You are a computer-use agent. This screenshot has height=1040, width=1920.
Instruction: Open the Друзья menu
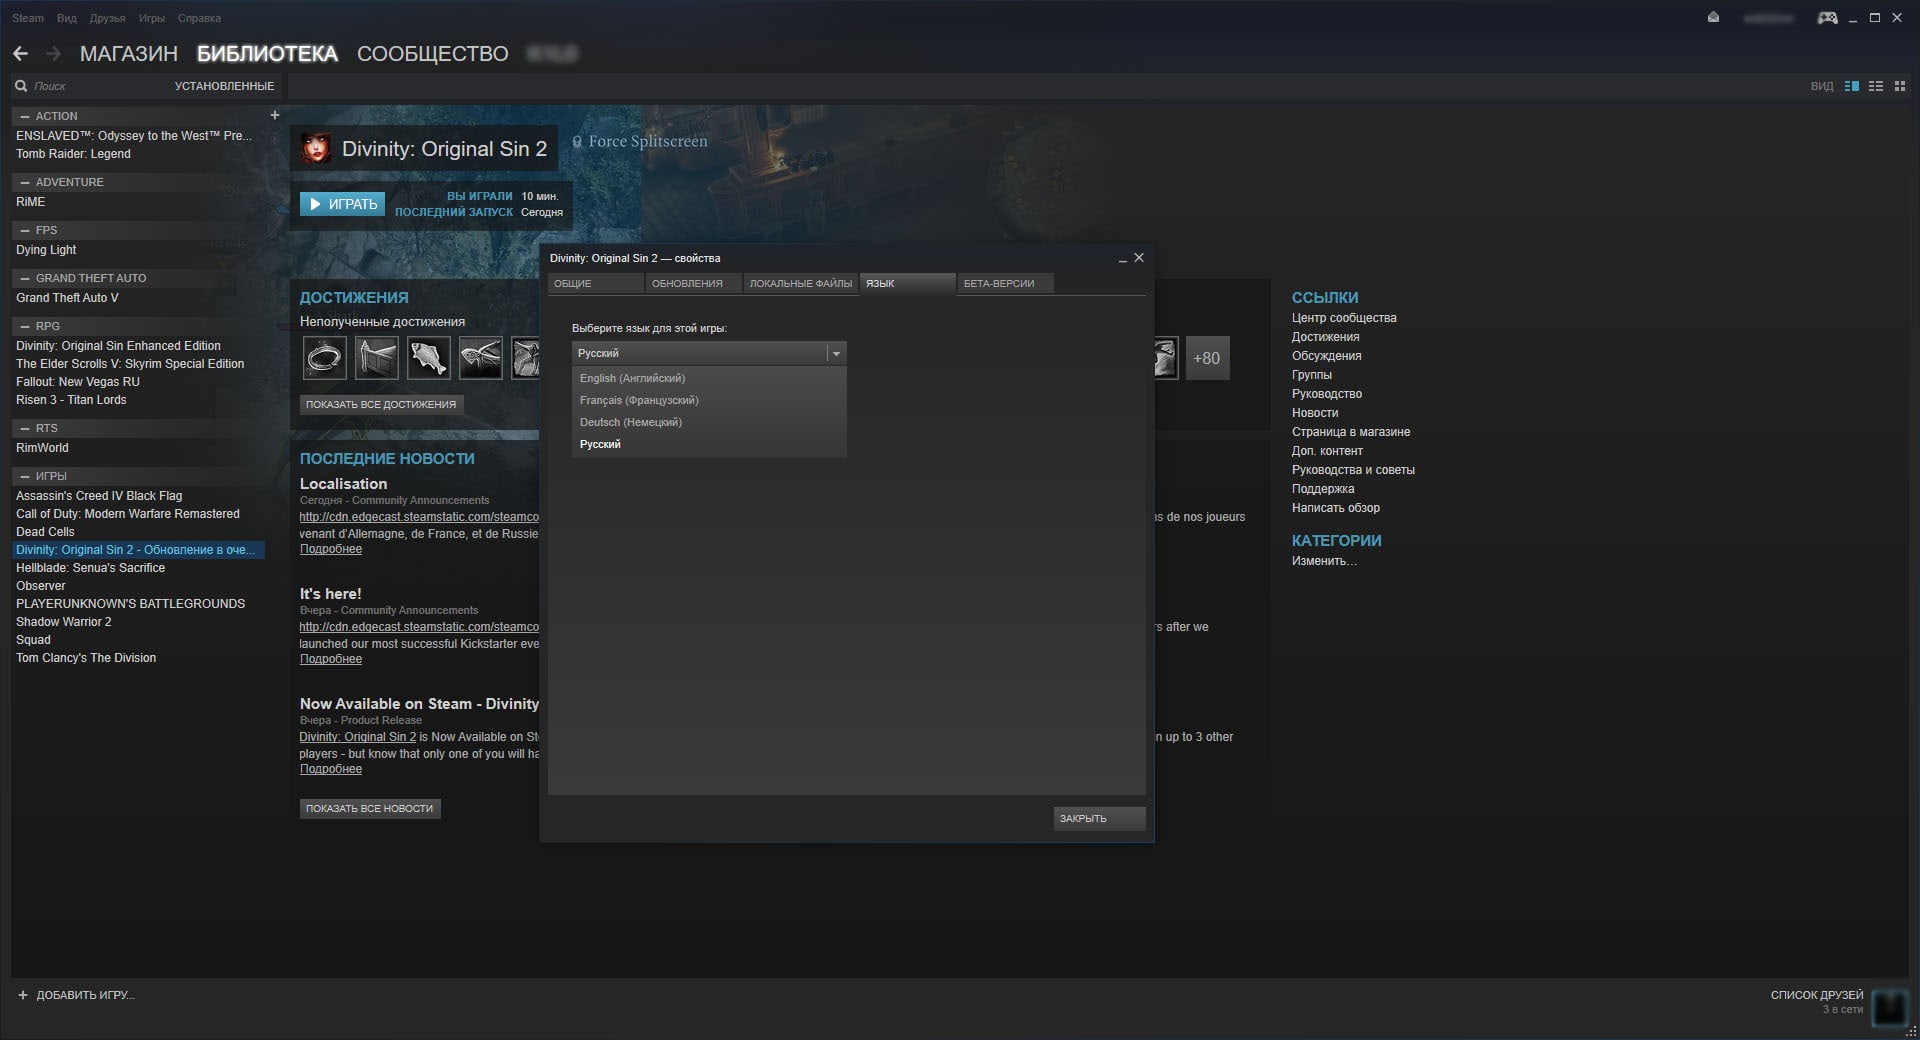(x=107, y=18)
